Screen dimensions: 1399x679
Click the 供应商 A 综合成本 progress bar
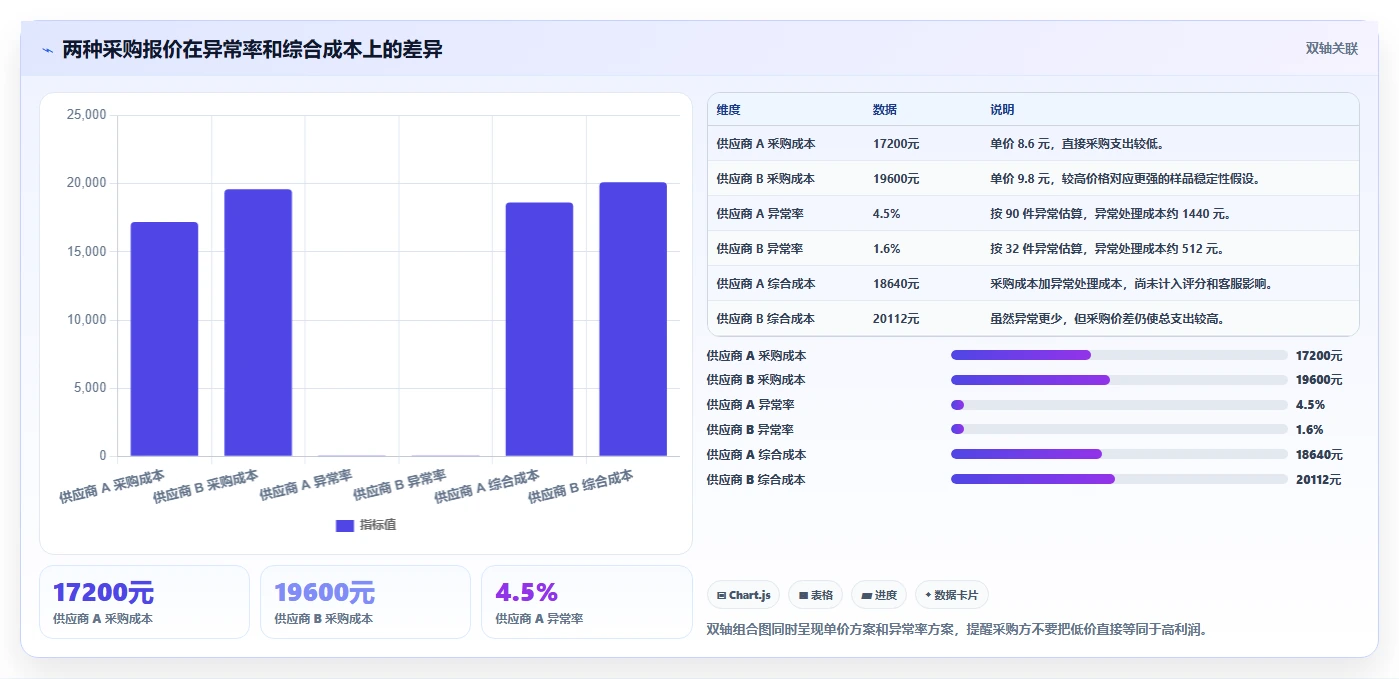point(1119,455)
